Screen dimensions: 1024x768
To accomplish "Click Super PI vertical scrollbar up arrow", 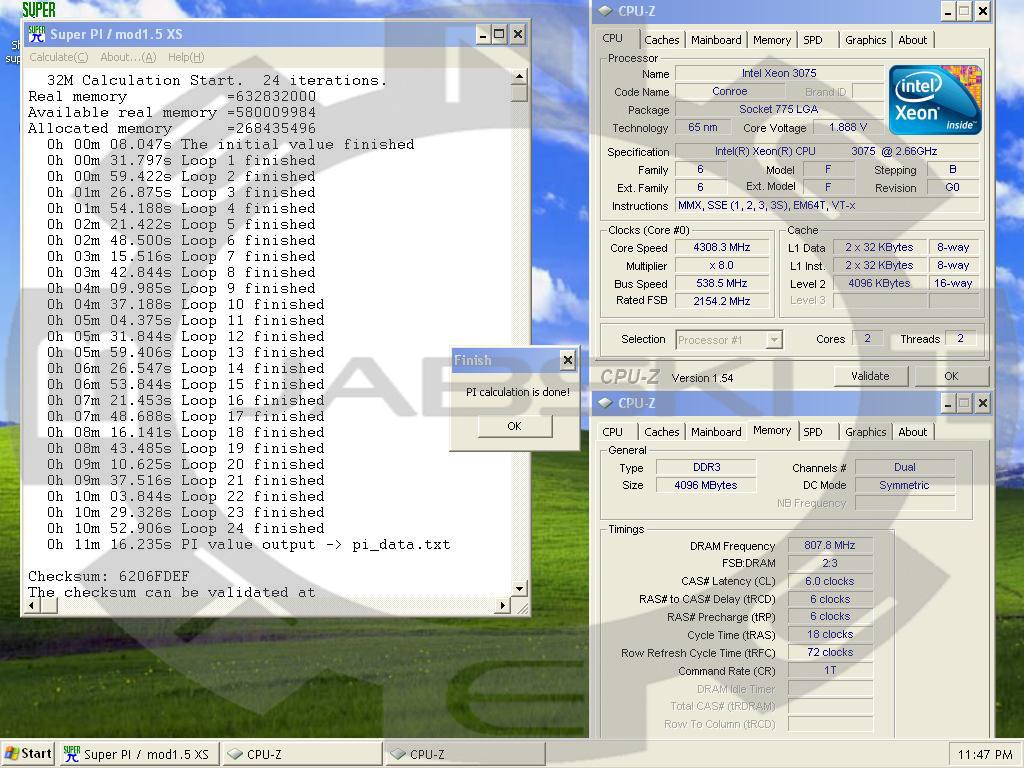I will point(519,77).
